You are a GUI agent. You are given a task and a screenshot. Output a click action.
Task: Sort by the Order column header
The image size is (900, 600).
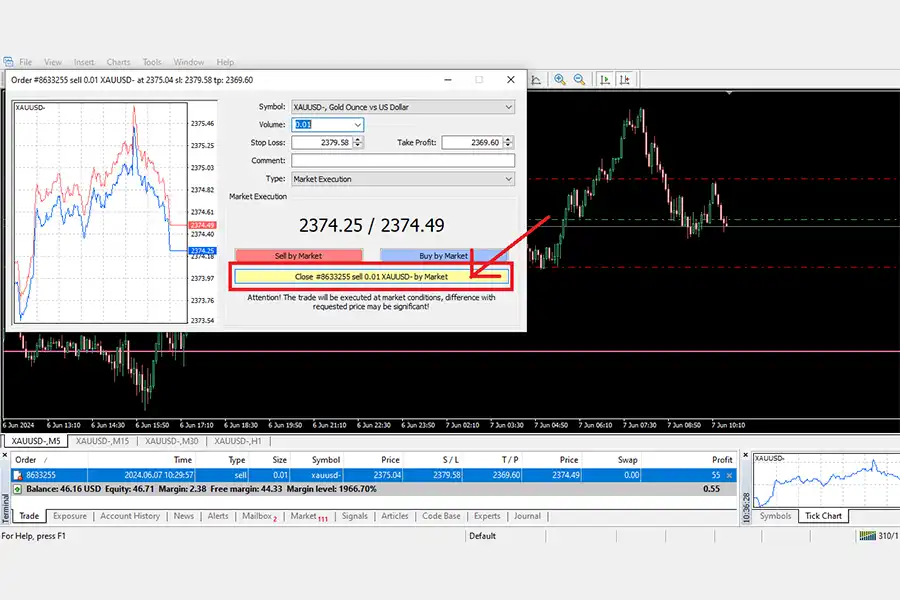[49, 460]
